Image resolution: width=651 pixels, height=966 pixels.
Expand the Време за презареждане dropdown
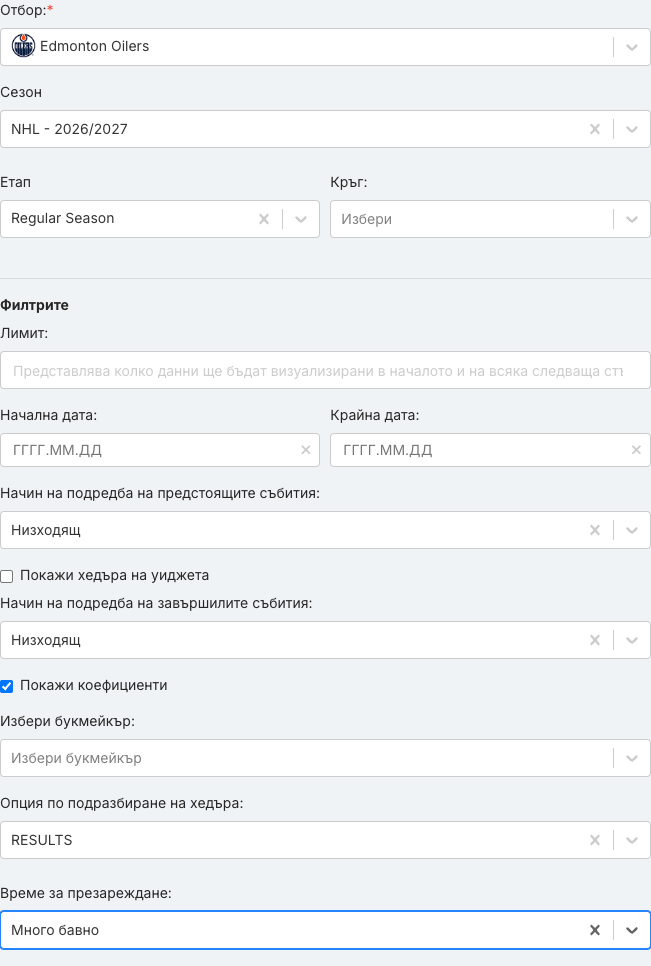[631, 930]
